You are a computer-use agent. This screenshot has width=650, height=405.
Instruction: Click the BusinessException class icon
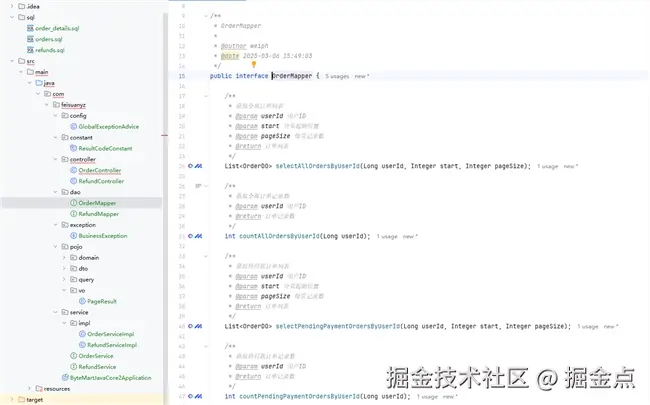73,235
